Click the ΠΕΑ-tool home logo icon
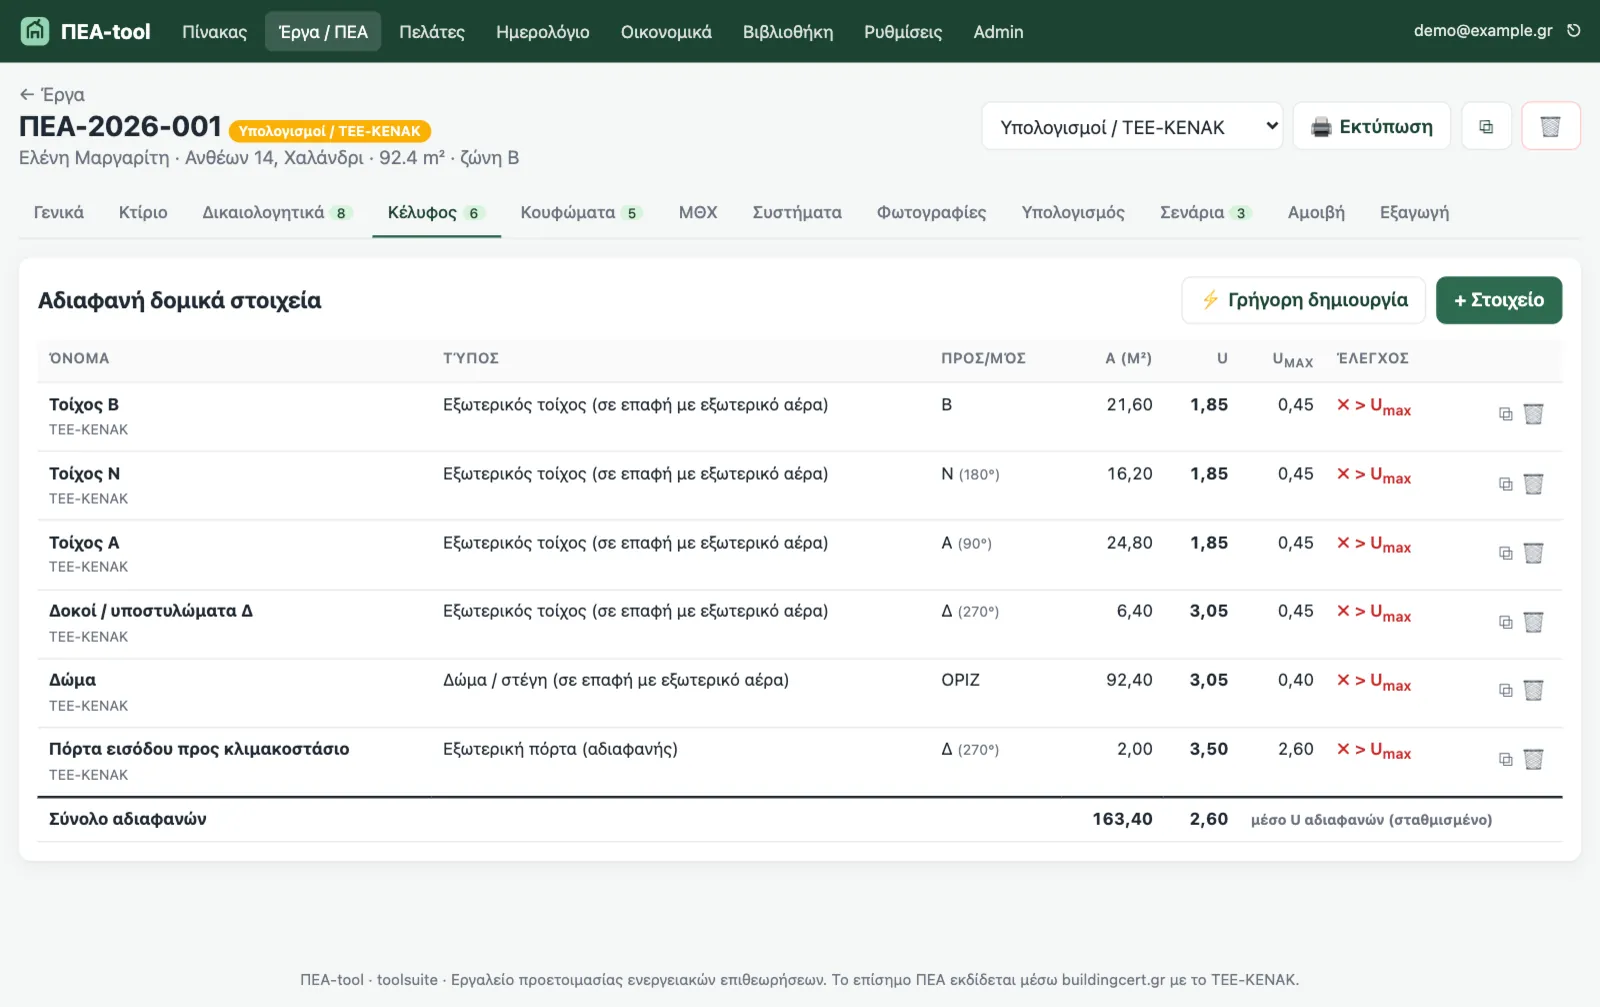The image size is (1600, 1007). pyautogui.click(x=35, y=31)
